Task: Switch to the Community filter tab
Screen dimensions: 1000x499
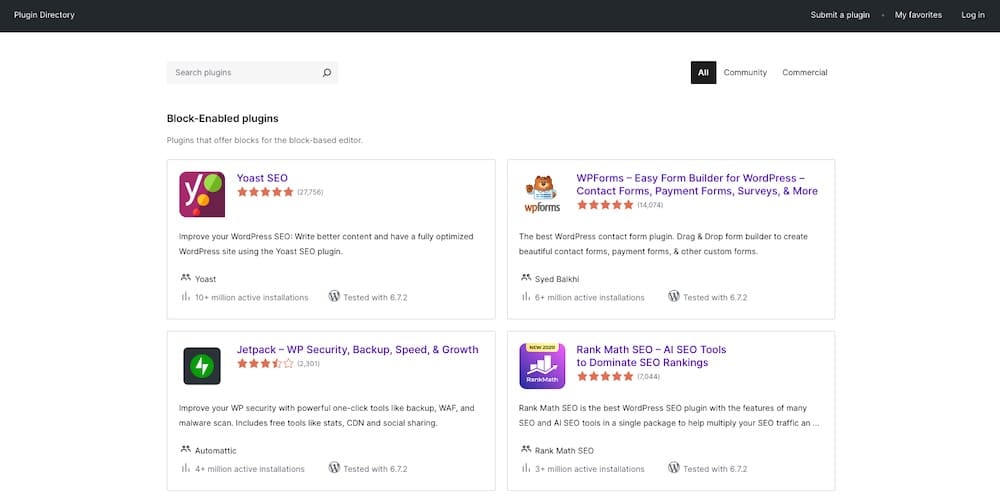Action: (745, 73)
